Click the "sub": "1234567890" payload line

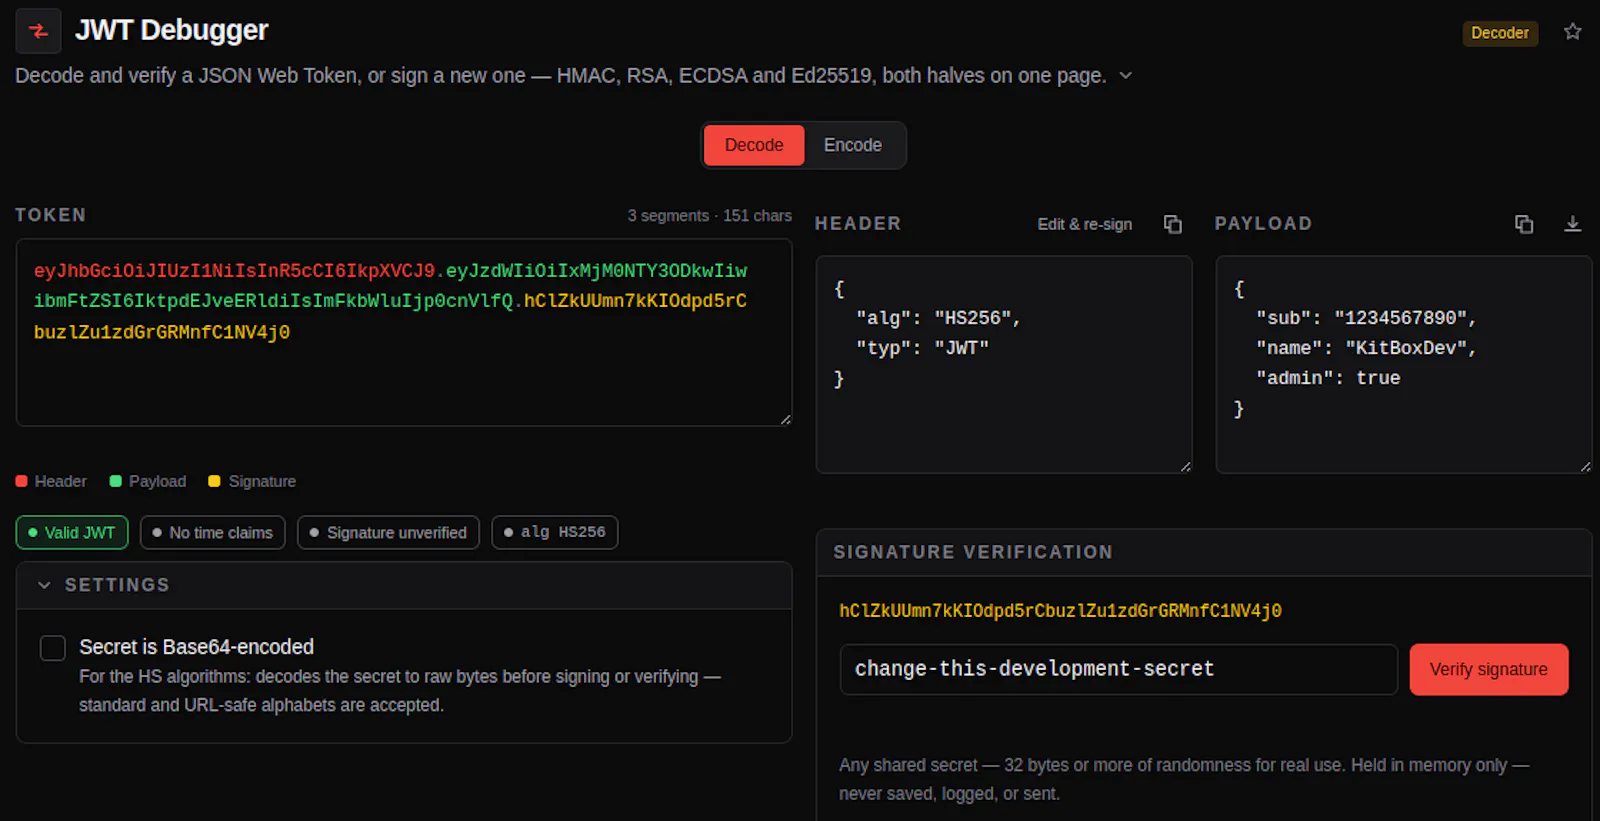(1366, 318)
